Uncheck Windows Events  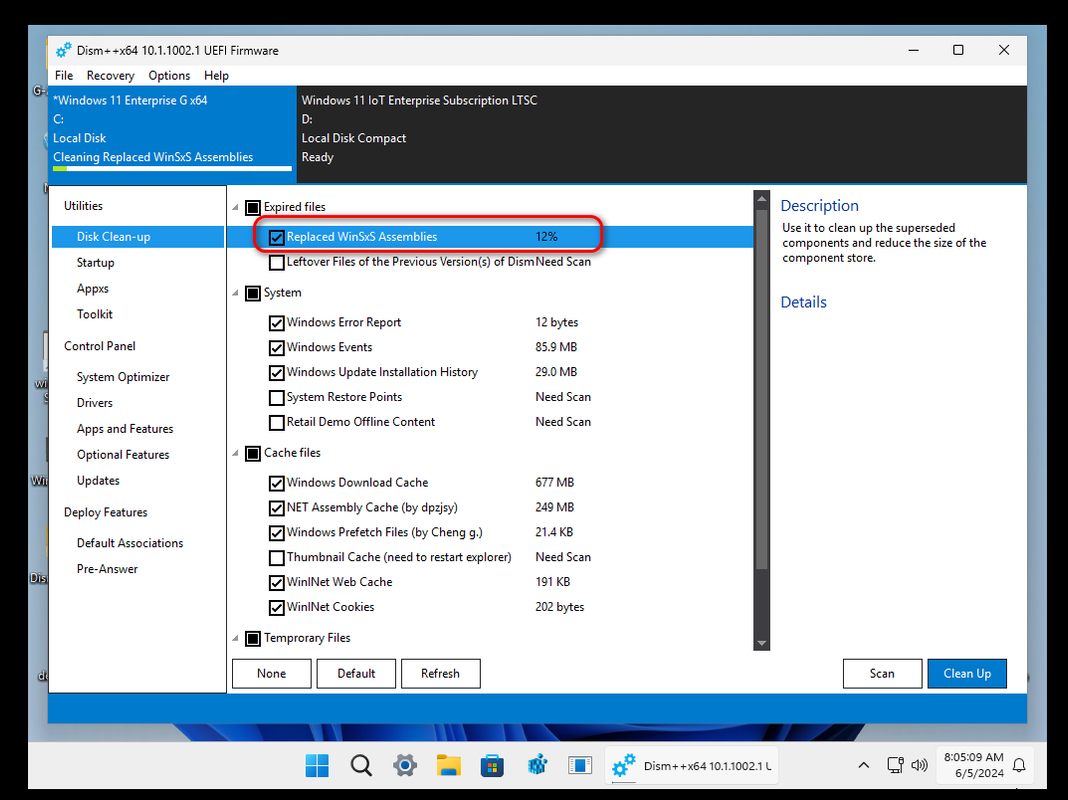pos(277,348)
